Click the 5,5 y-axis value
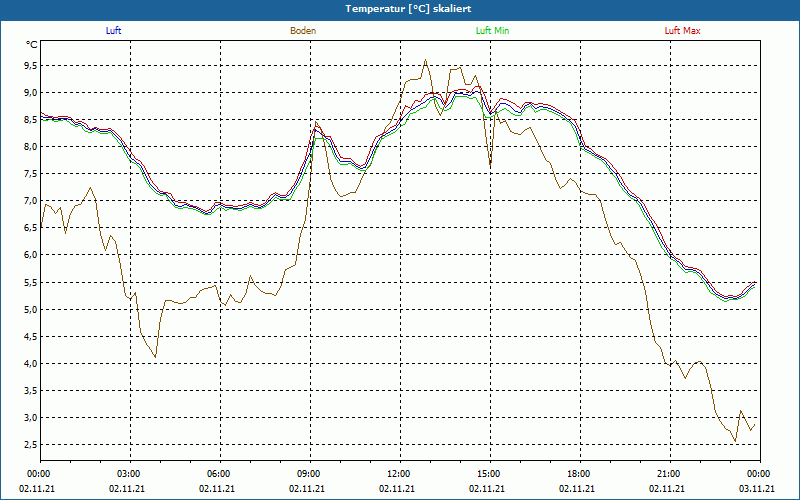The height and width of the screenshot is (500, 800). pos(31,282)
